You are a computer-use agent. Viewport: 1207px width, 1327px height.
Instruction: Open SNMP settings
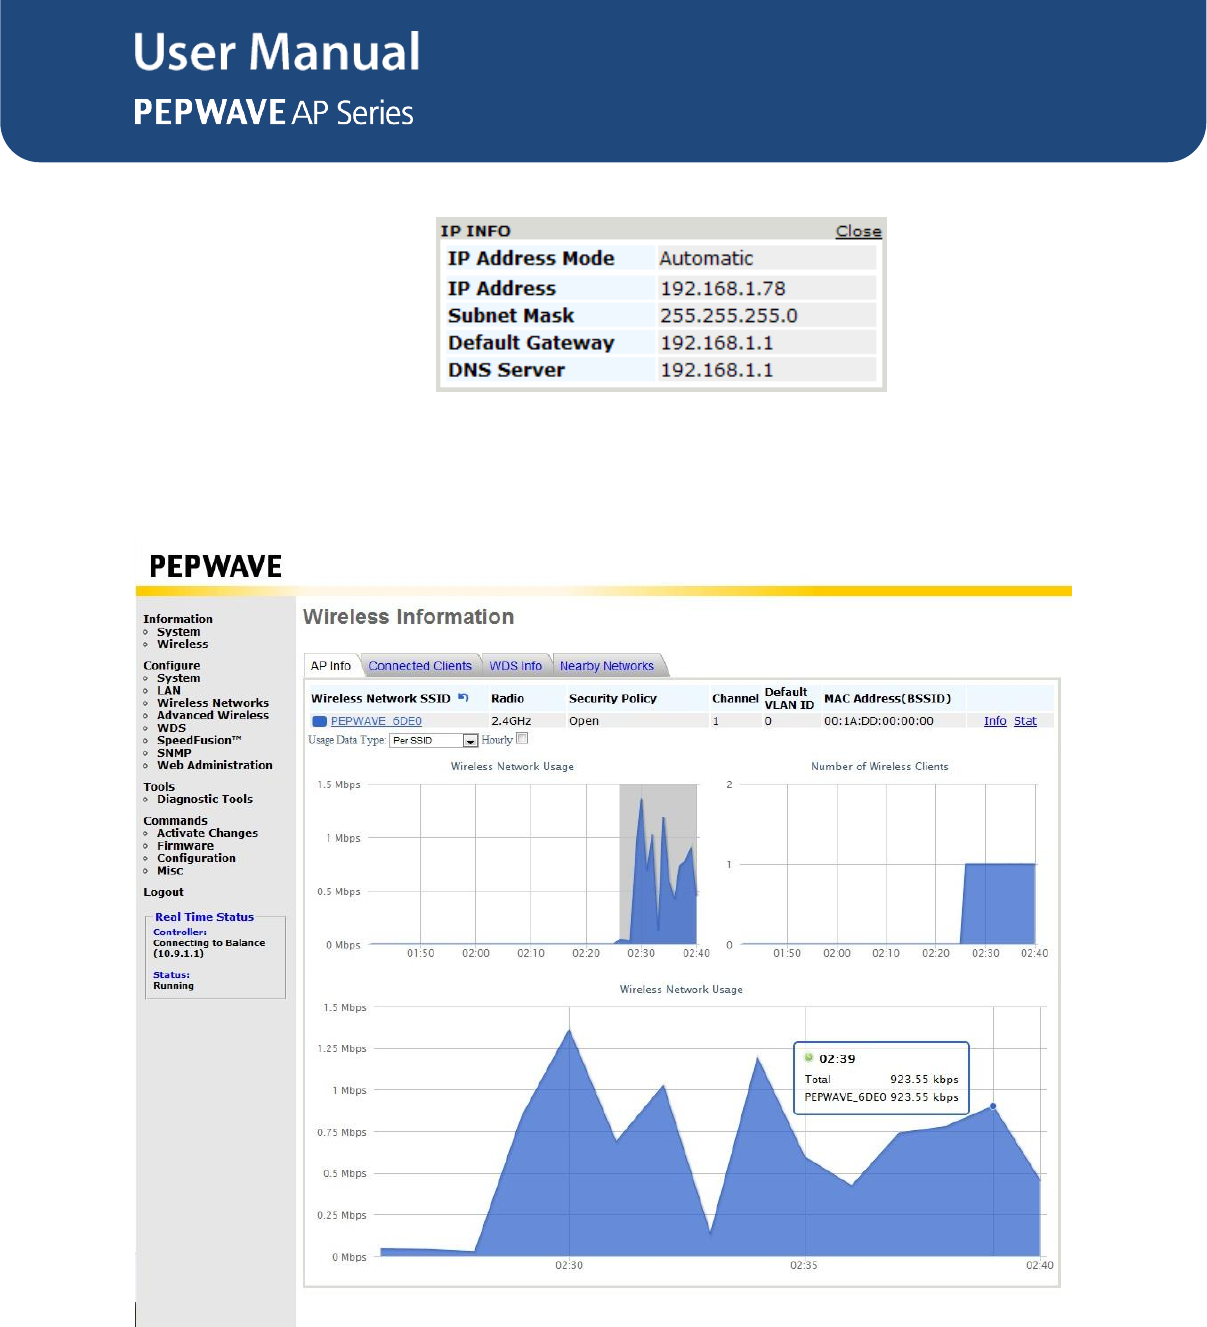(x=174, y=753)
